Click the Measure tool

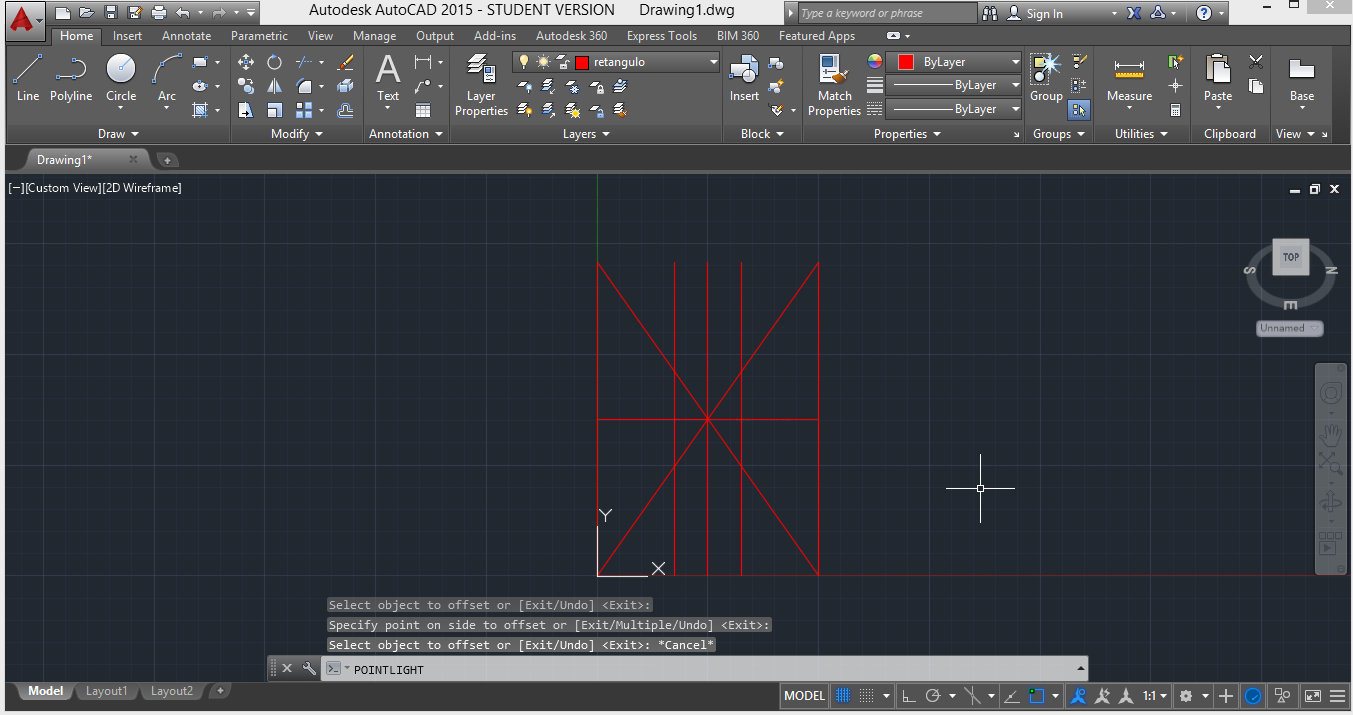[1129, 78]
